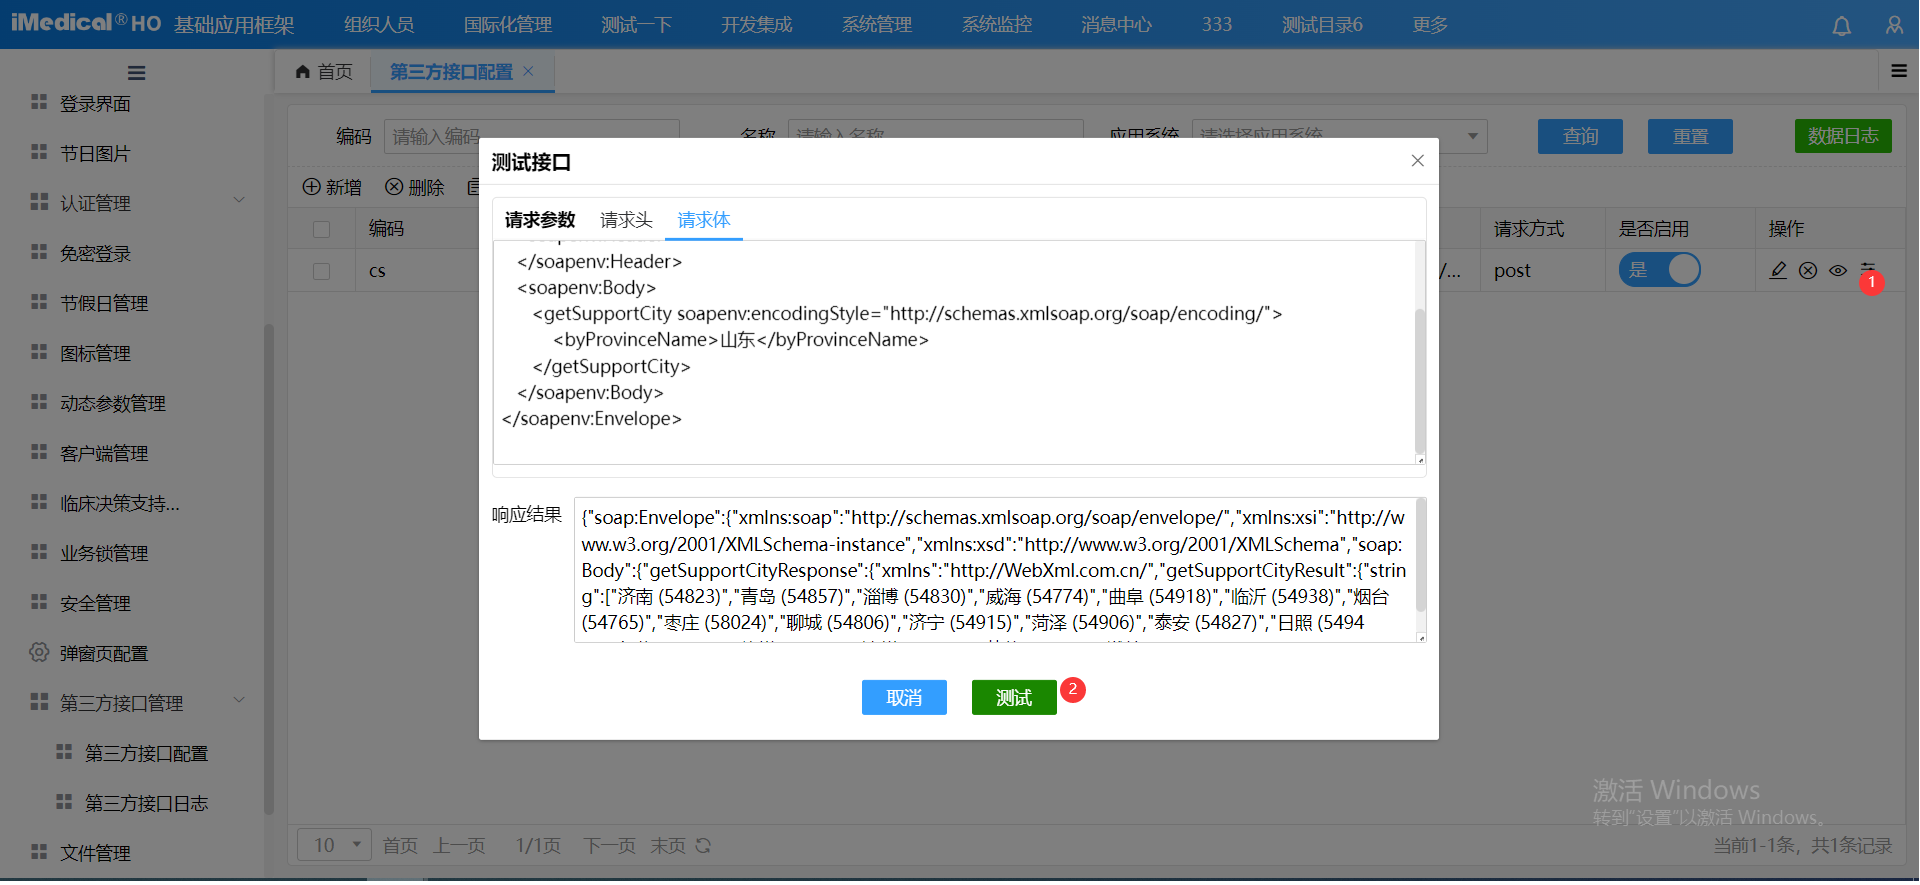Screen dimensions: 1920x885
Task: Click the edit pencil icon in cs row
Action: tap(1778, 271)
